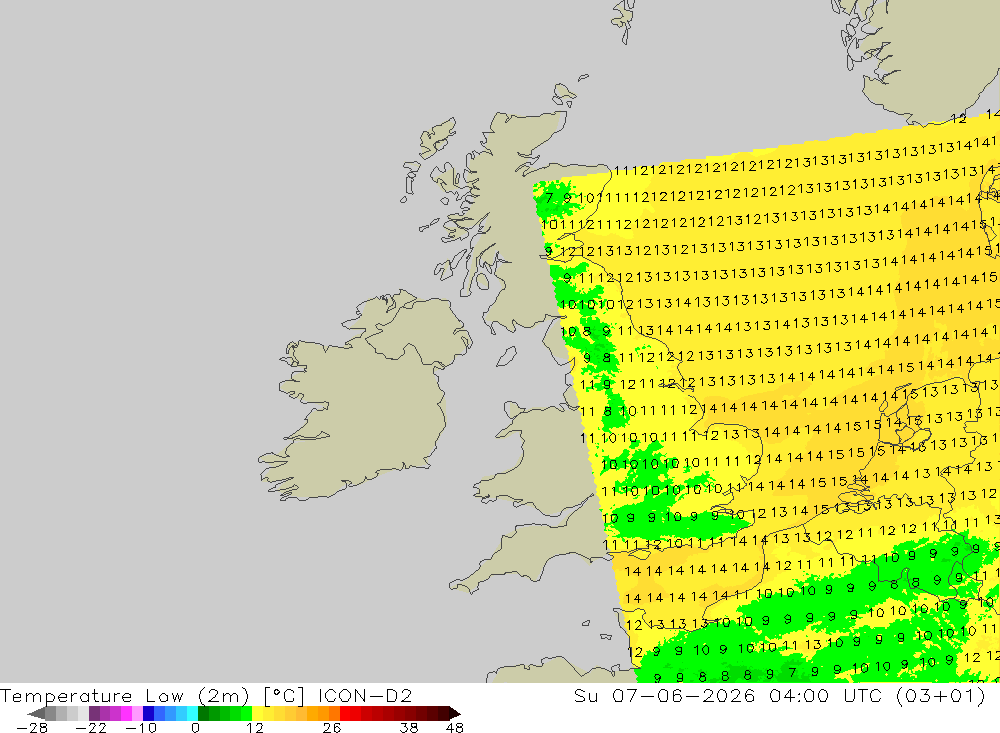The width and height of the screenshot is (1000, 733).
Task: Click the dark right arrow of the color scale
Action: pyautogui.click(x=455, y=713)
